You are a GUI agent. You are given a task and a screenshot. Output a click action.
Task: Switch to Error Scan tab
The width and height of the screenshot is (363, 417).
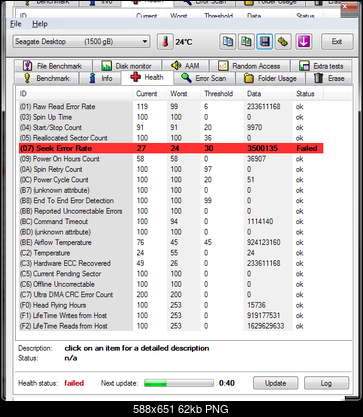pos(204,78)
